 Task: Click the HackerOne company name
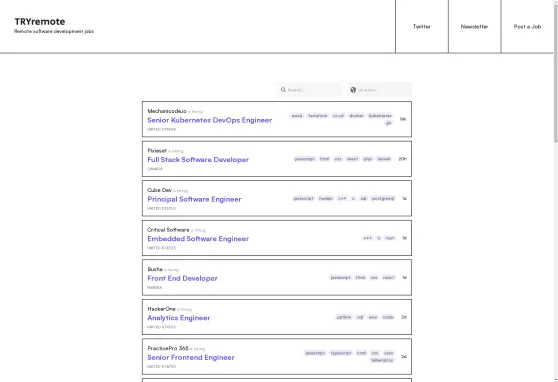pos(161,309)
